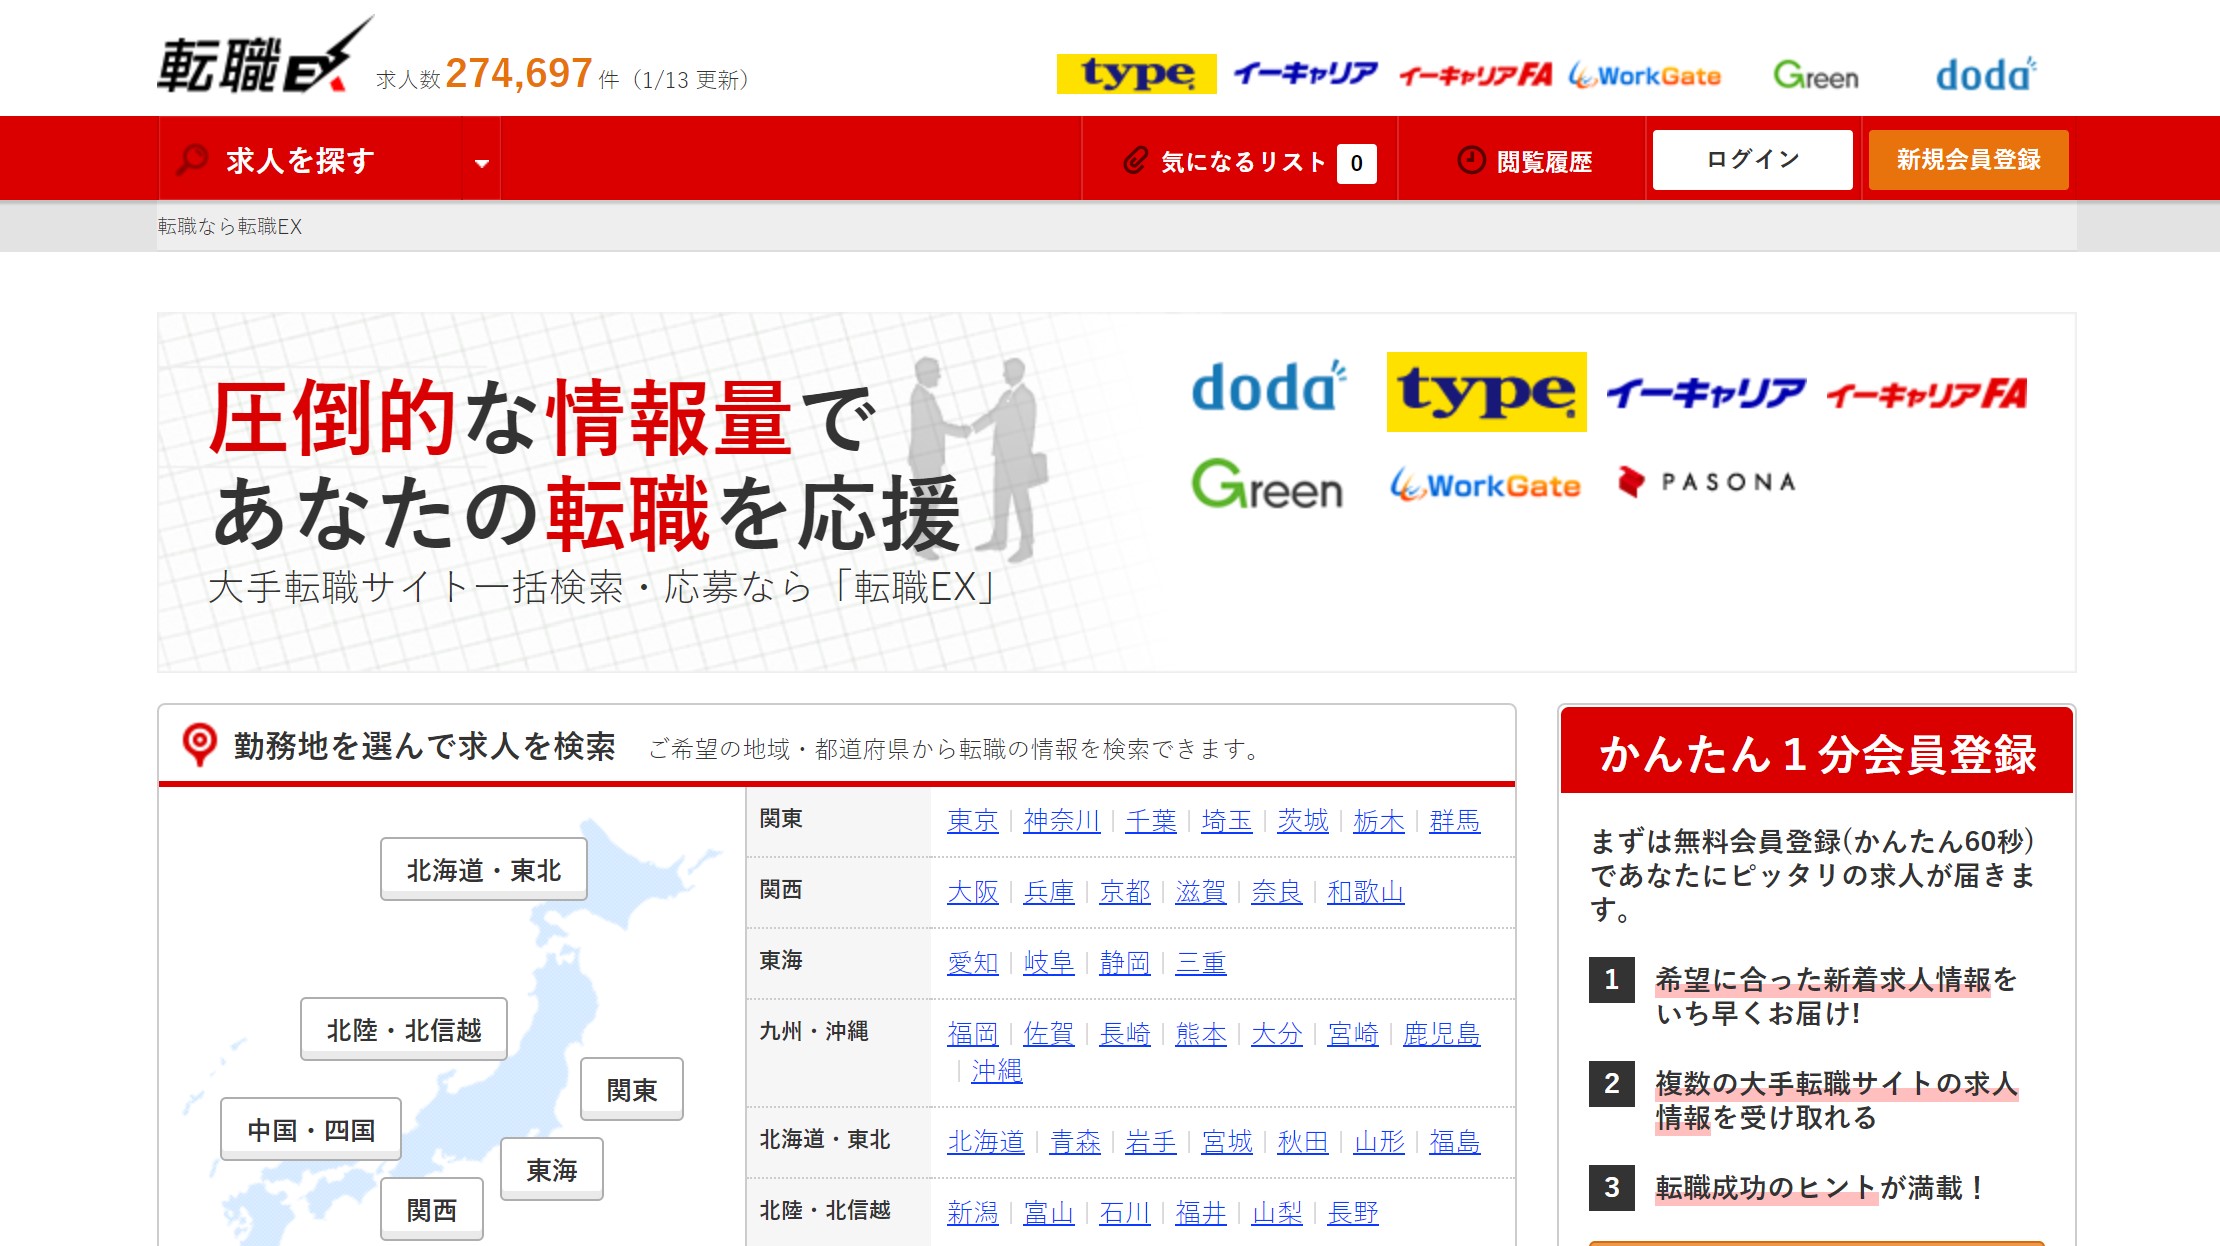This screenshot has height=1246, width=2220.
Task: Open the 東京 prefecture link
Action: (972, 821)
